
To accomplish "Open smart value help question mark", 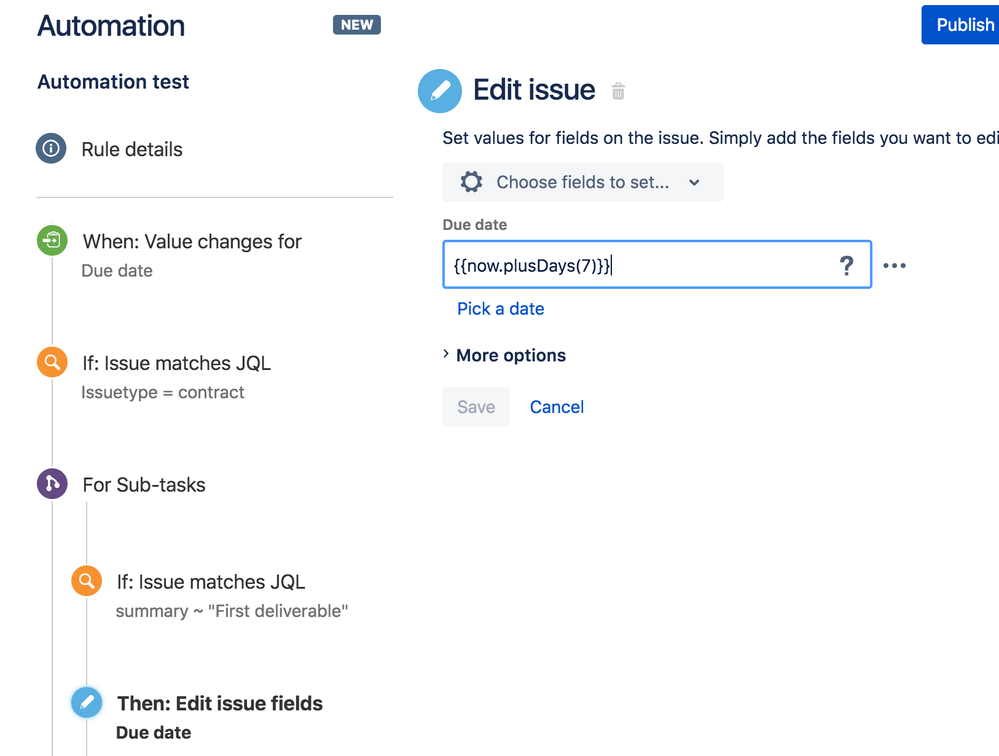I will [846, 265].
